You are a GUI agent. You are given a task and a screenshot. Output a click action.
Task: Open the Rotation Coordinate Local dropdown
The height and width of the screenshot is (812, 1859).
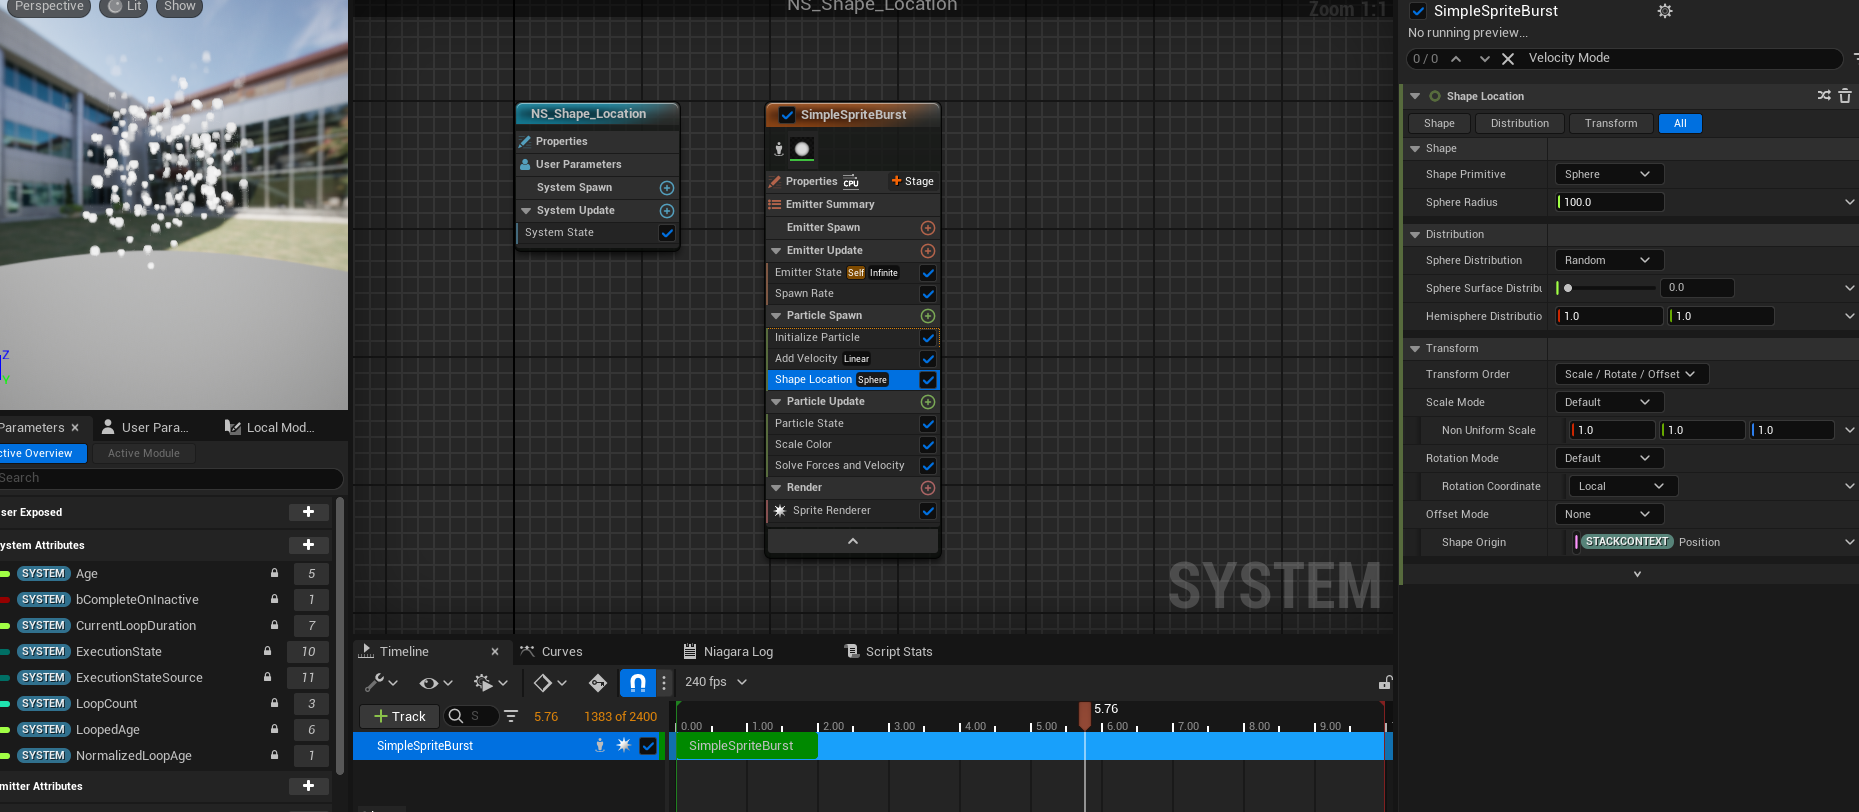pyautogui.click(x=1624, y=486)
